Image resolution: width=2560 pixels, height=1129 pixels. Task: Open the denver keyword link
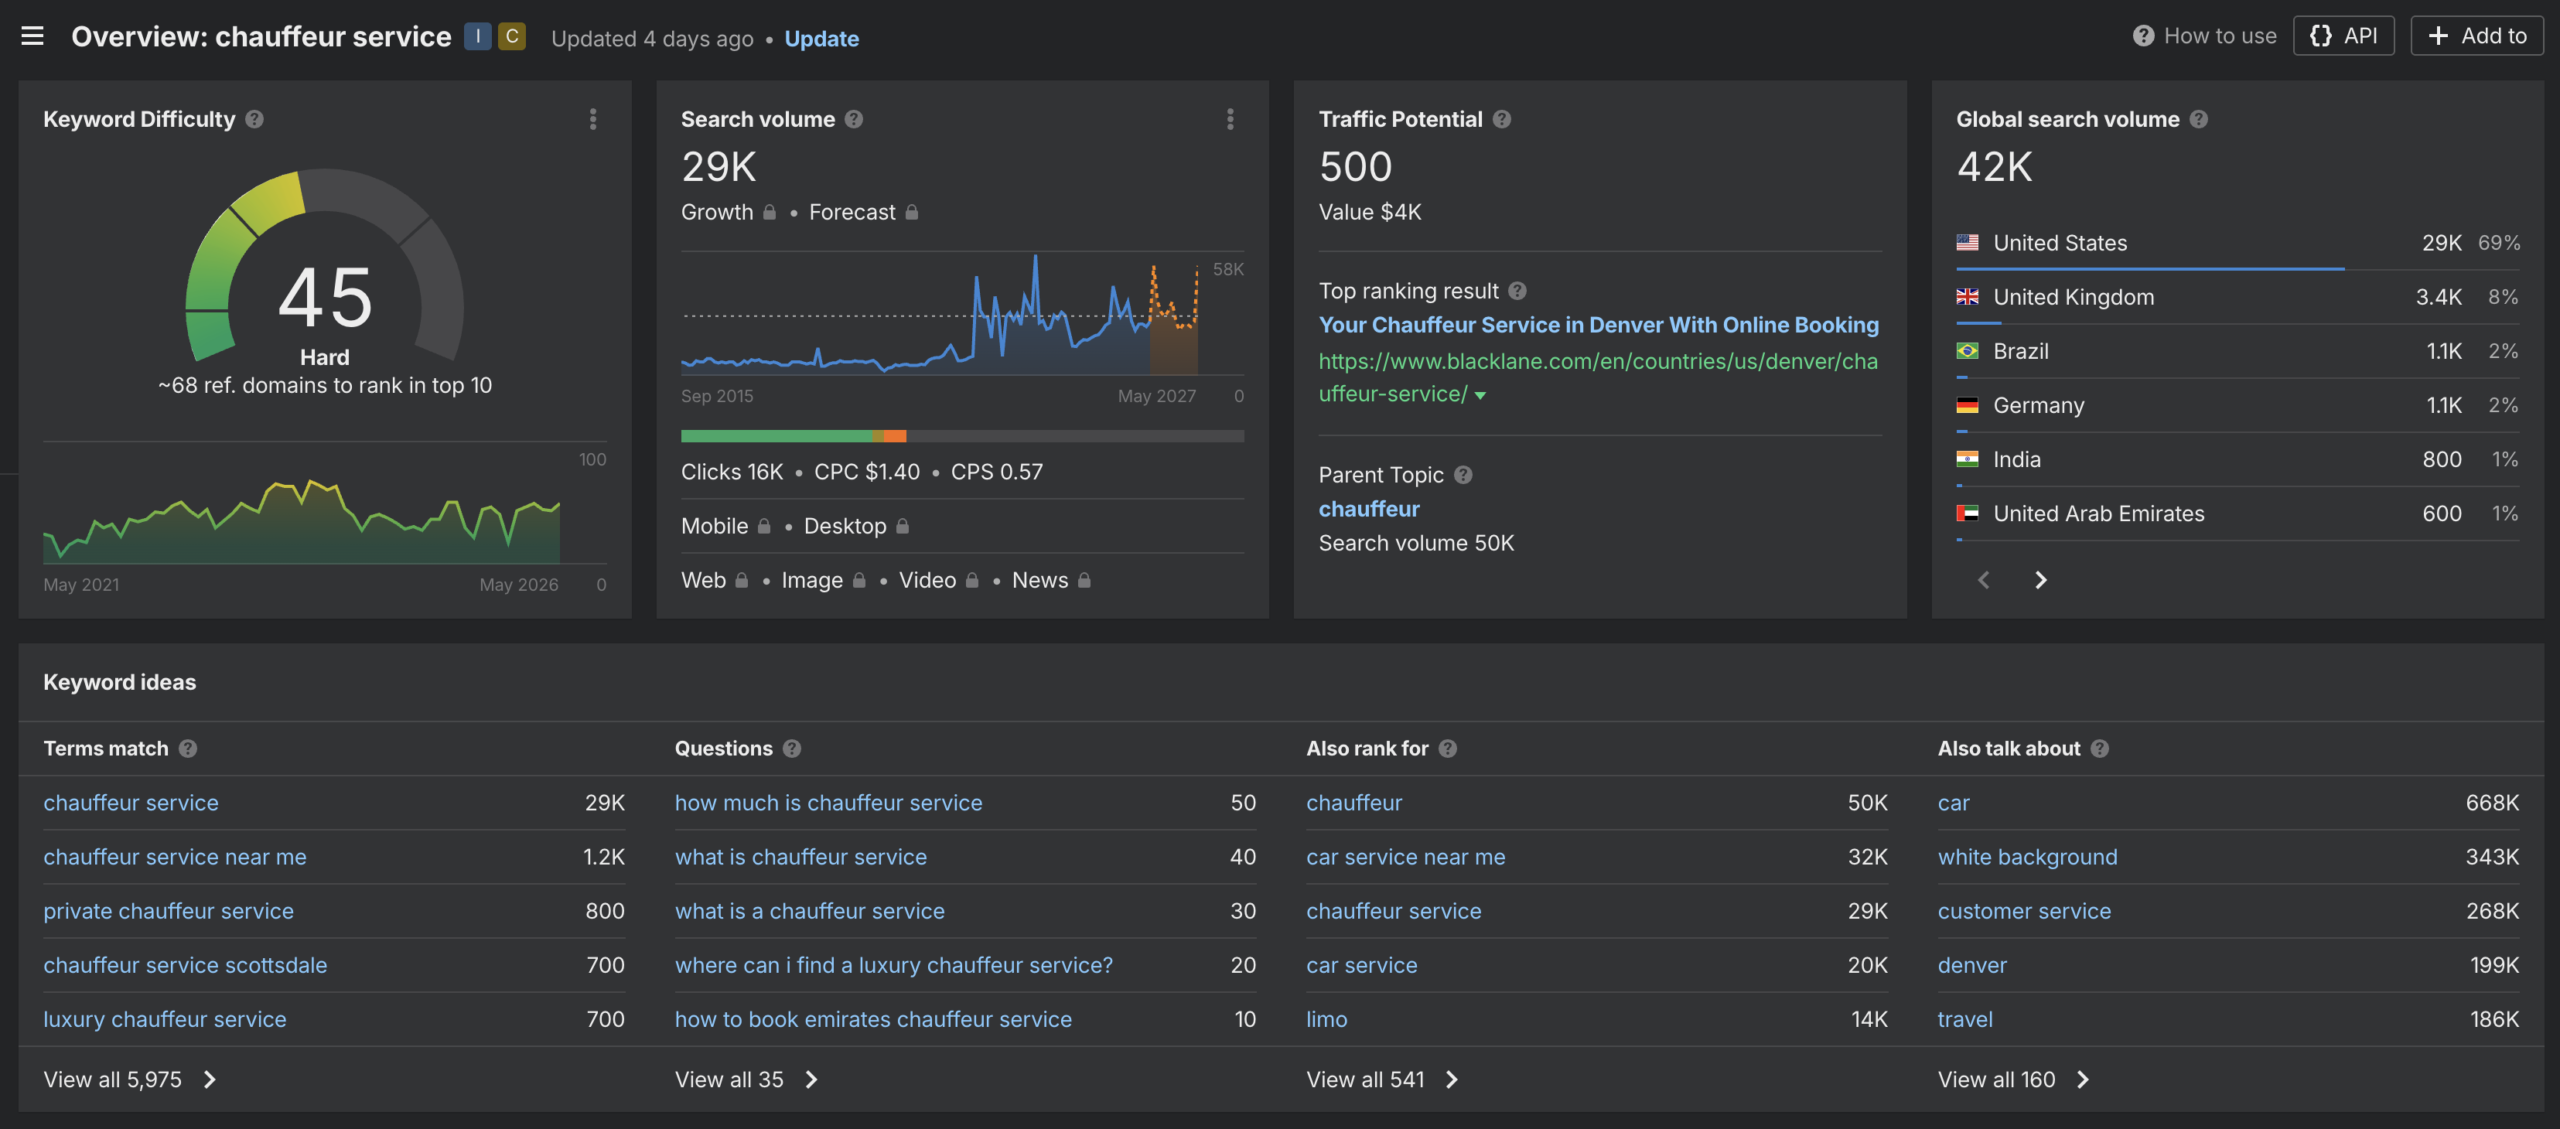point(1972,965)
